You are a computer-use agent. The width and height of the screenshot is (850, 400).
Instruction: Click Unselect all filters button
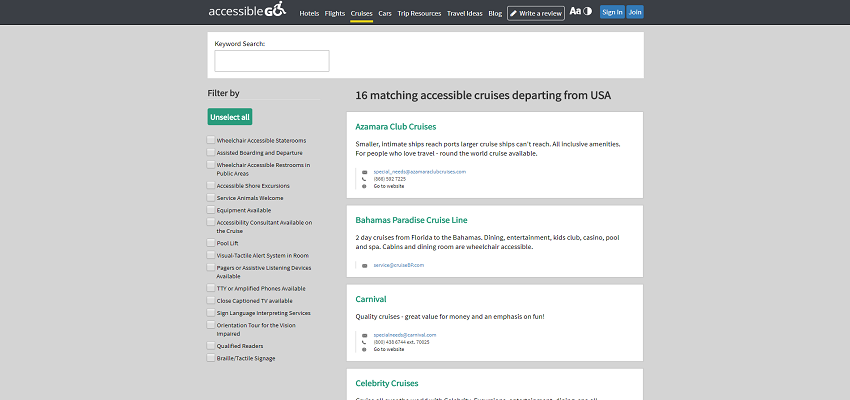[x=230, y=117]
